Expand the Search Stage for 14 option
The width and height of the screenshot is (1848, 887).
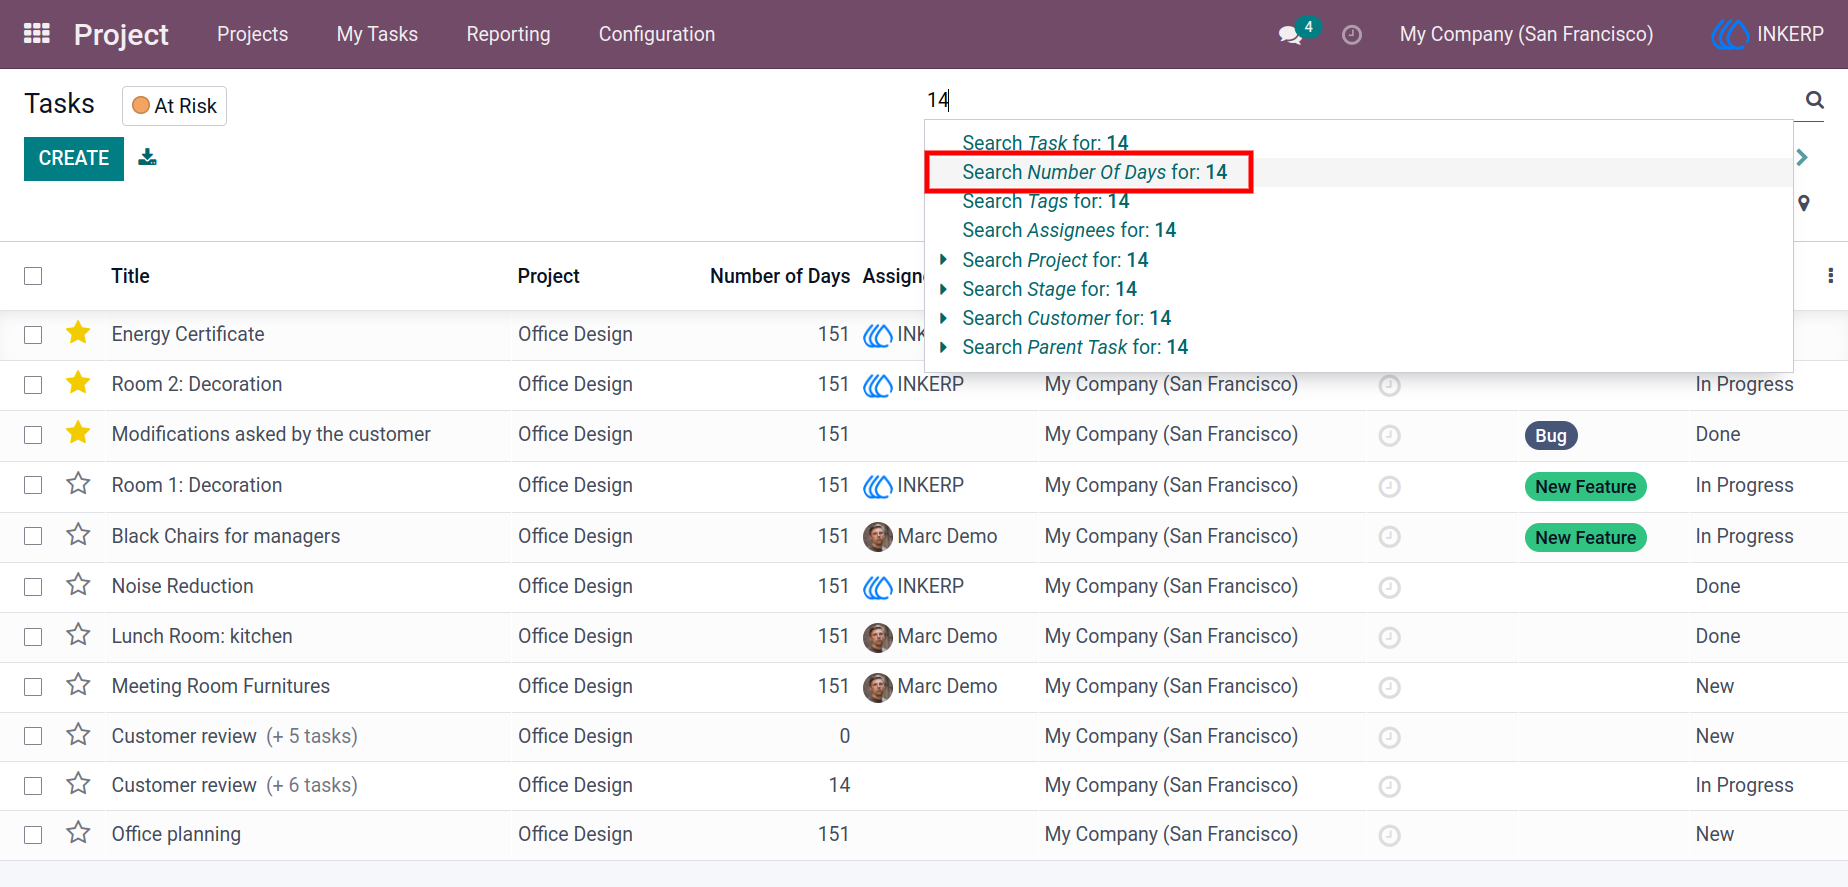[943, 289]
